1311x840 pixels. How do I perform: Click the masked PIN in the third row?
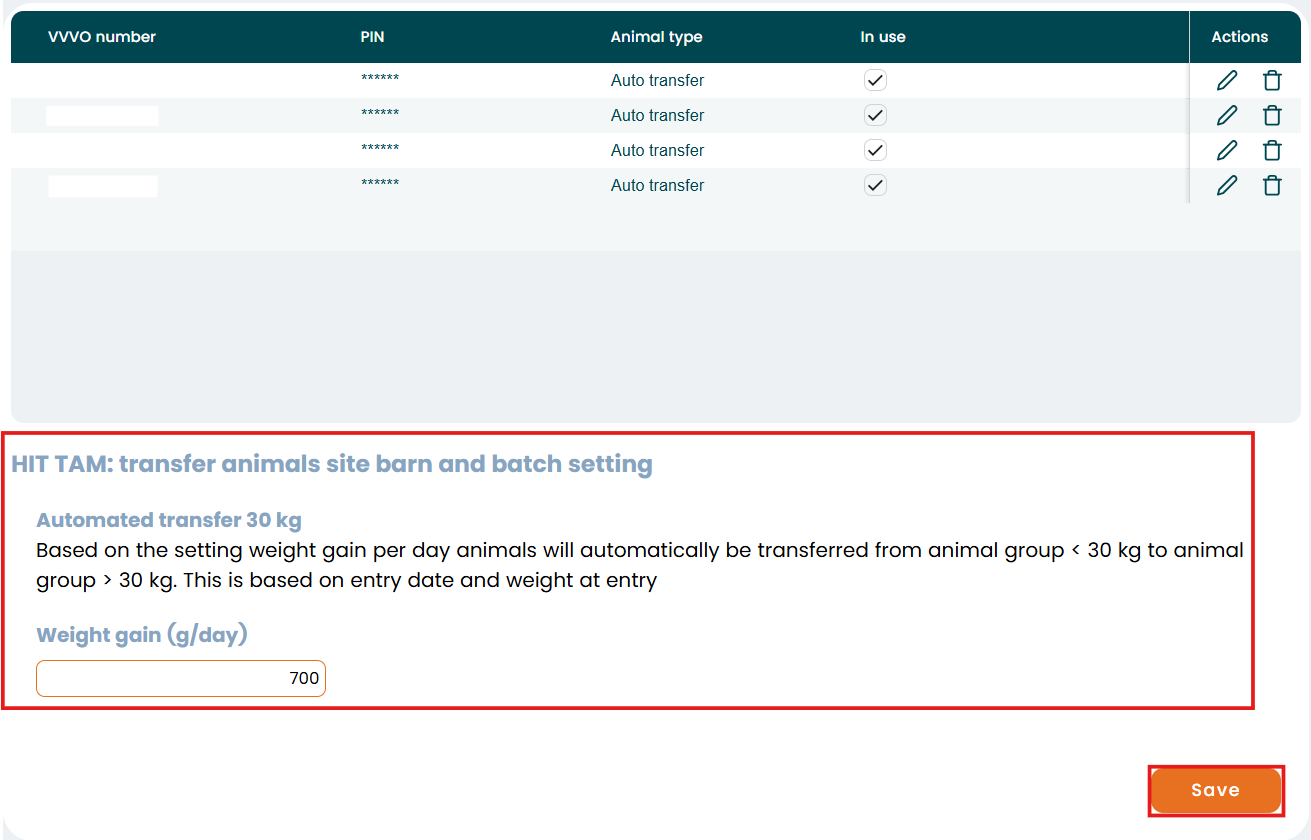coord(380,149)
